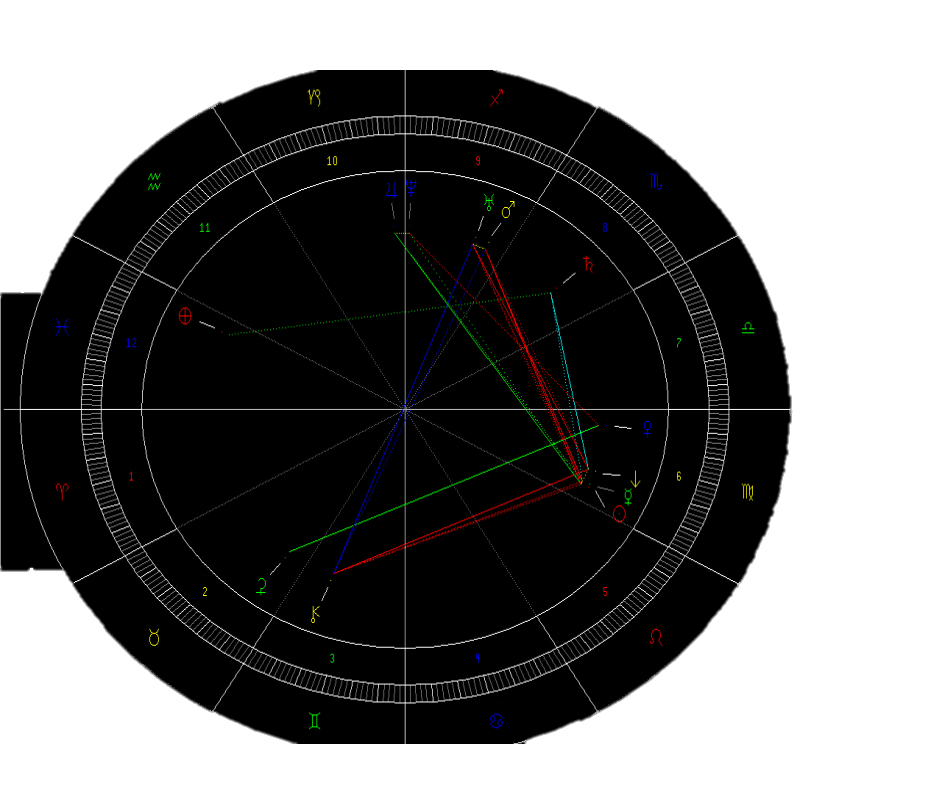Screen dimensions: 942x796
Task: Select the green Mercury planet symbol
Action: 628,497
